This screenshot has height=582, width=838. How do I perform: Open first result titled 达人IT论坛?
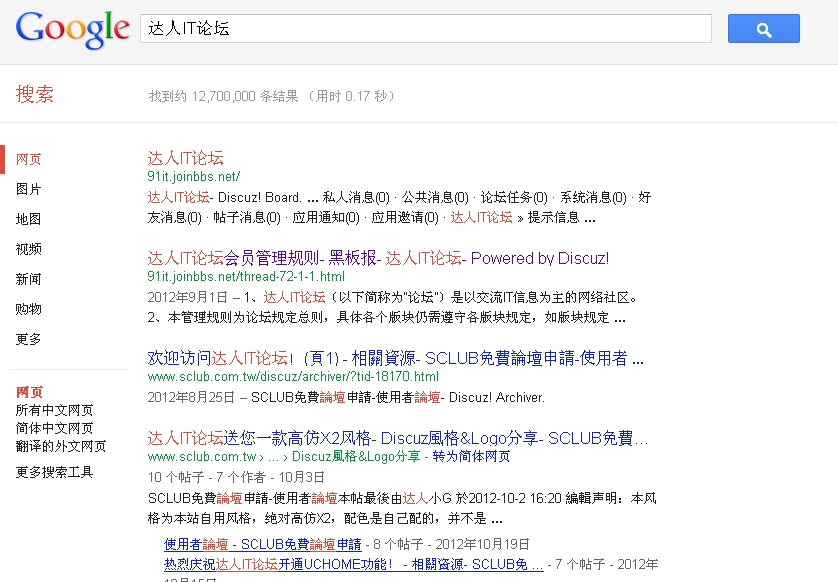pyautogui.click(x=185, y=158)
